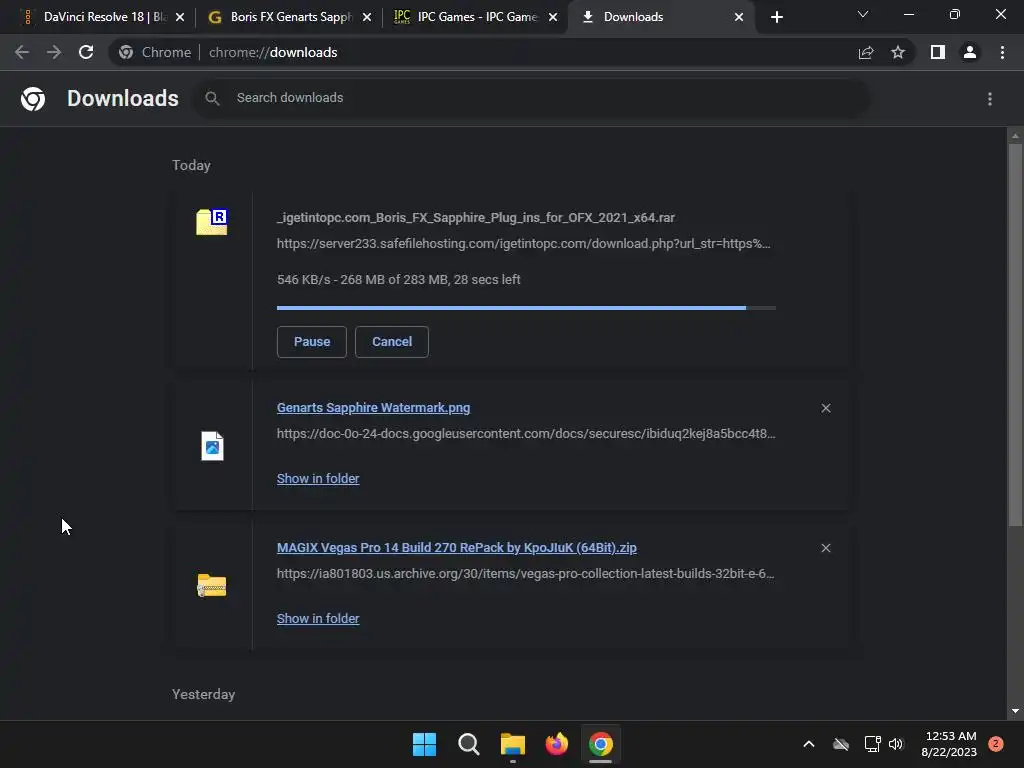Launch Firefox from the taskbar
Viewport: 1024px width, 768px height.
pos(556,744)
